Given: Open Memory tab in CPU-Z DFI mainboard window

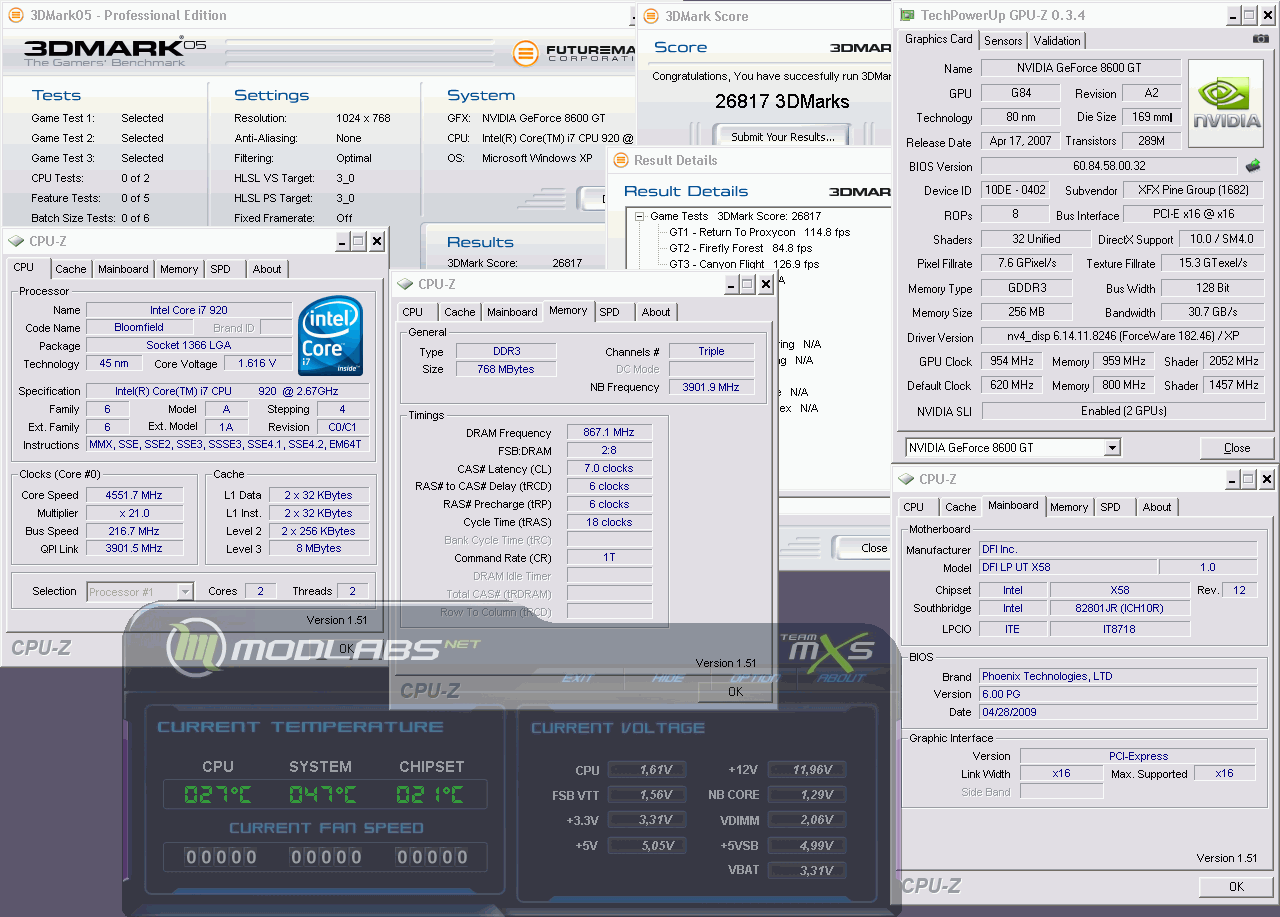Looking at the screenshot, I should 1069,507.
